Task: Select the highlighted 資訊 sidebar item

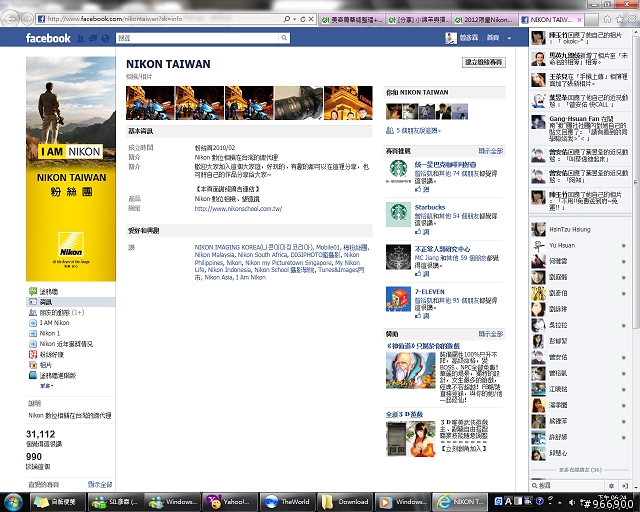Action: coord(71,302)
